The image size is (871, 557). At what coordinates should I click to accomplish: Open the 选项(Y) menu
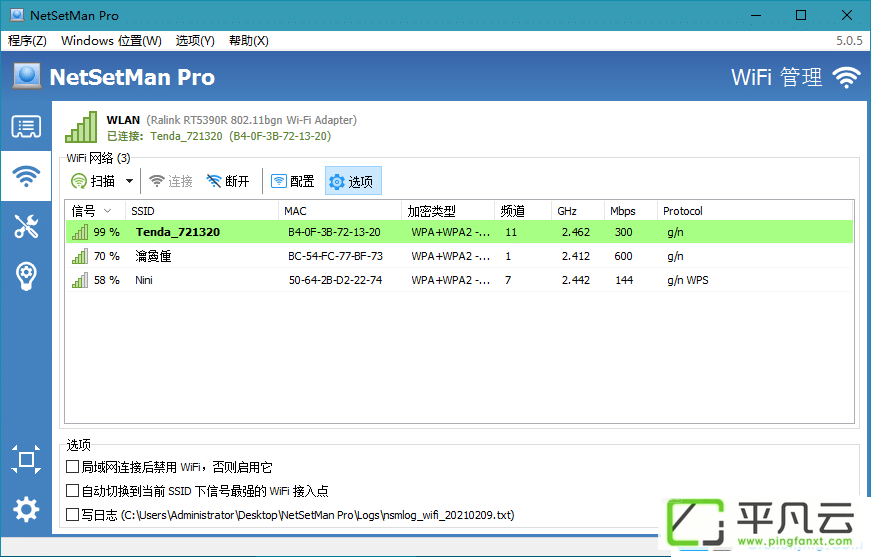tap(195, 41)
